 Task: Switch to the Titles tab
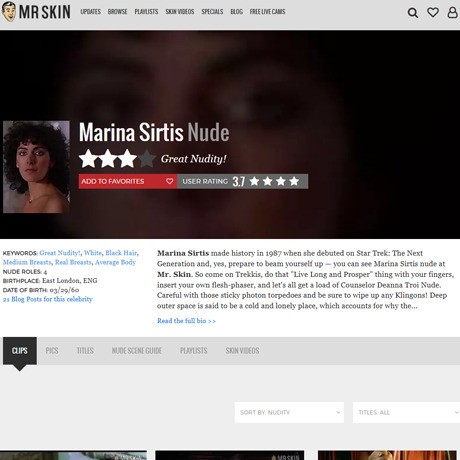click(x=85, y=351)
